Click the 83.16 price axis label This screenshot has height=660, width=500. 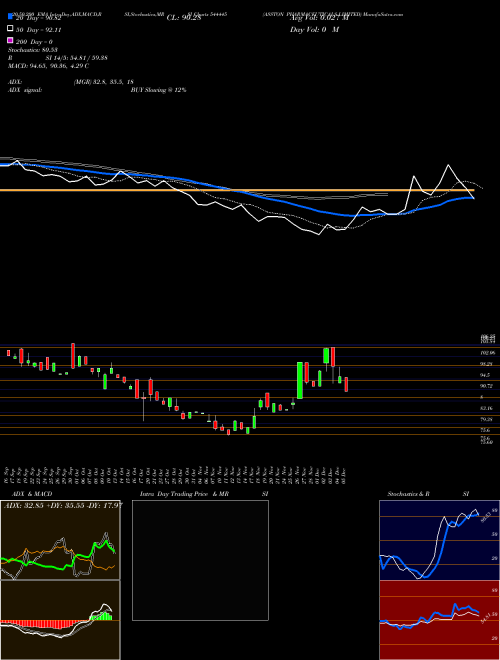[487, 408]
